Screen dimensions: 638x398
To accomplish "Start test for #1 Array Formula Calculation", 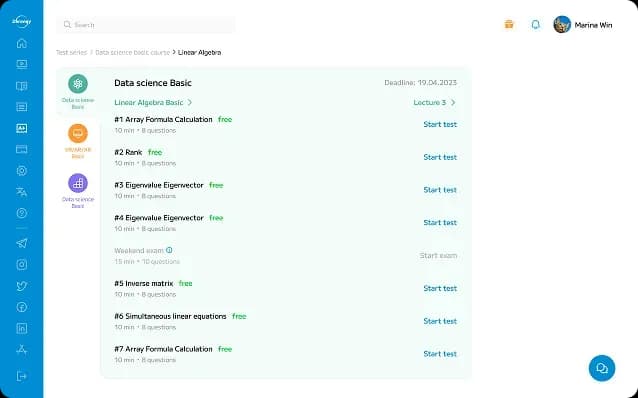I will point(440,124).
